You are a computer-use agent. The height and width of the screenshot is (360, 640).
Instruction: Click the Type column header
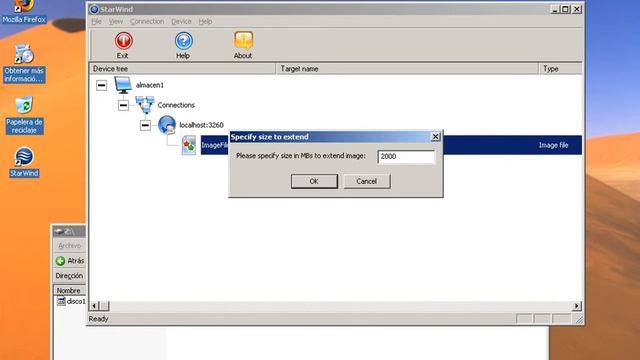(x=560, y=69)
